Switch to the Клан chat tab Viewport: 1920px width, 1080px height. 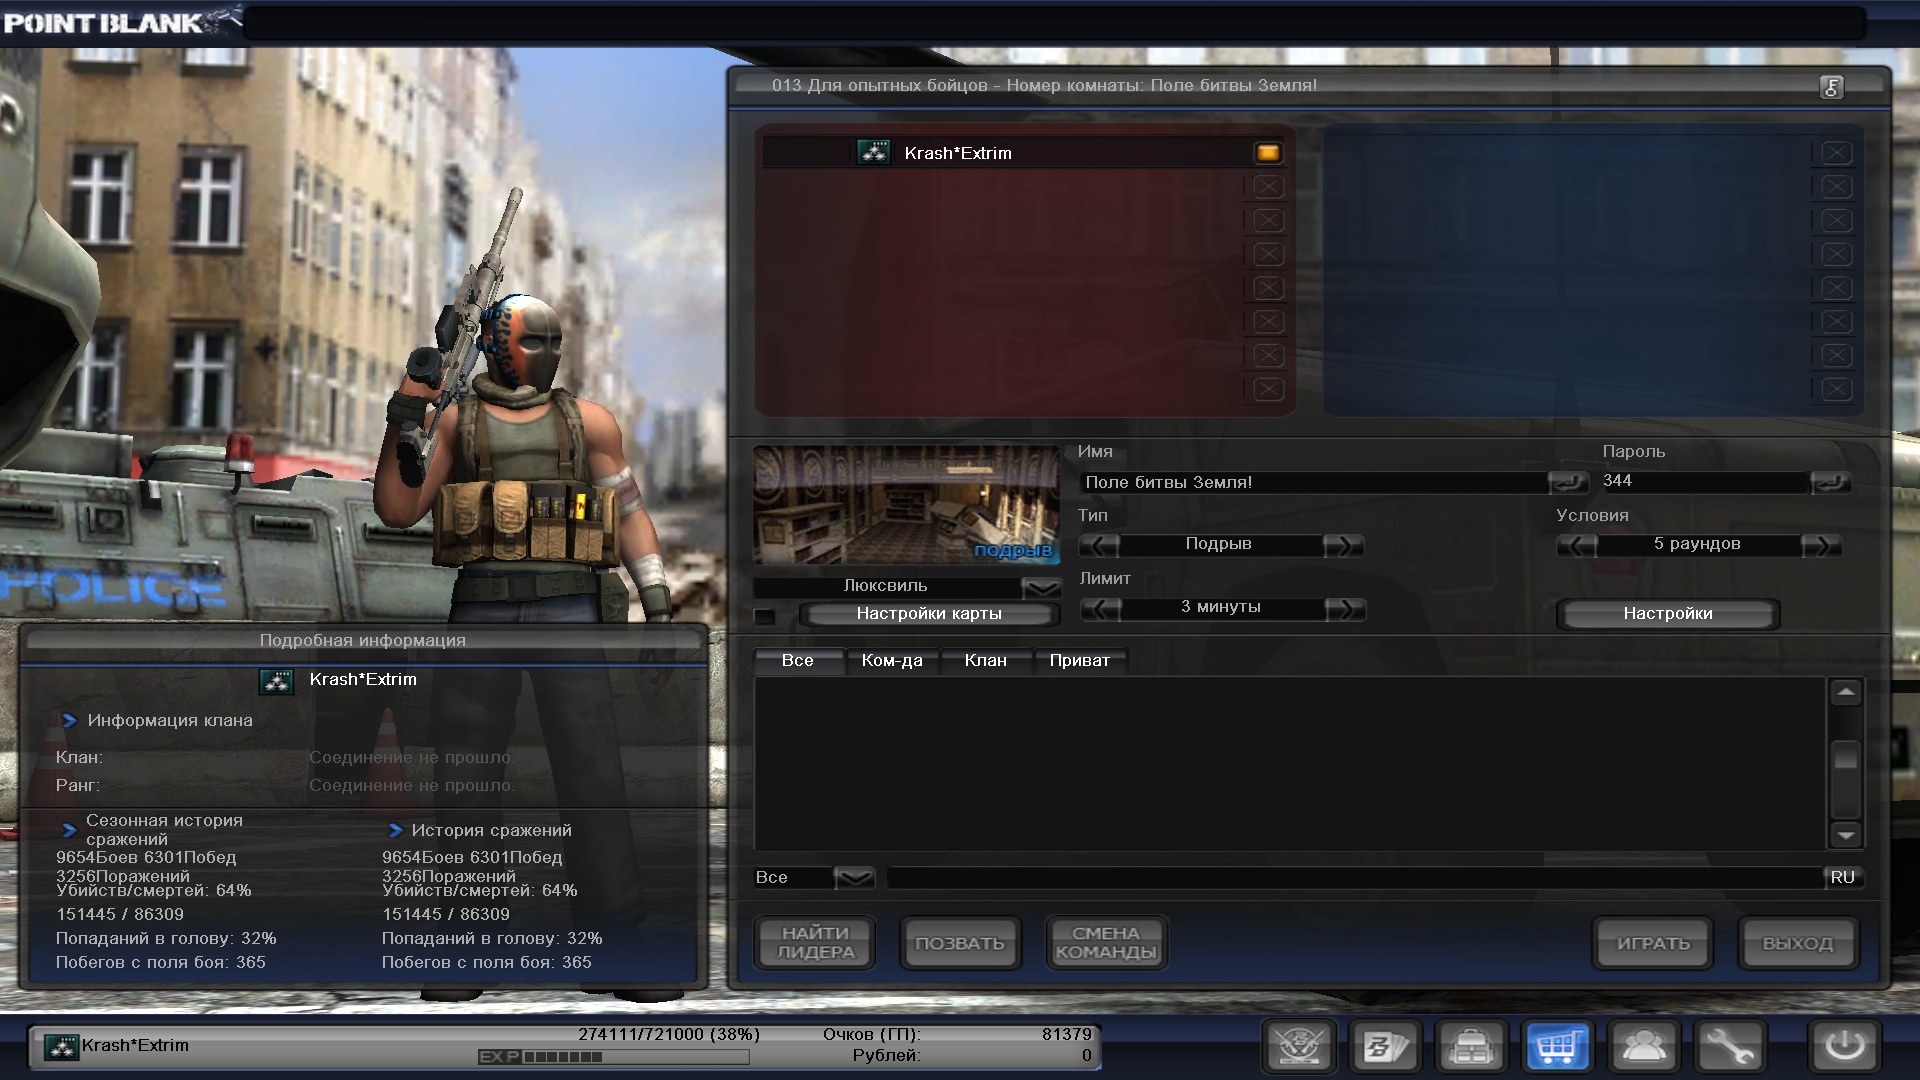(985, 661)
